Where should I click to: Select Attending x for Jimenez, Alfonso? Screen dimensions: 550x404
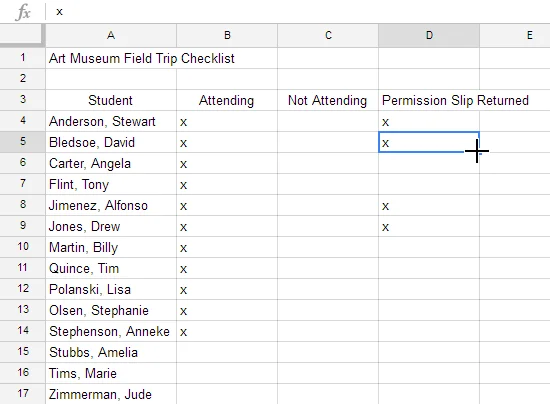pyautogui.click(x=227, y=206)
